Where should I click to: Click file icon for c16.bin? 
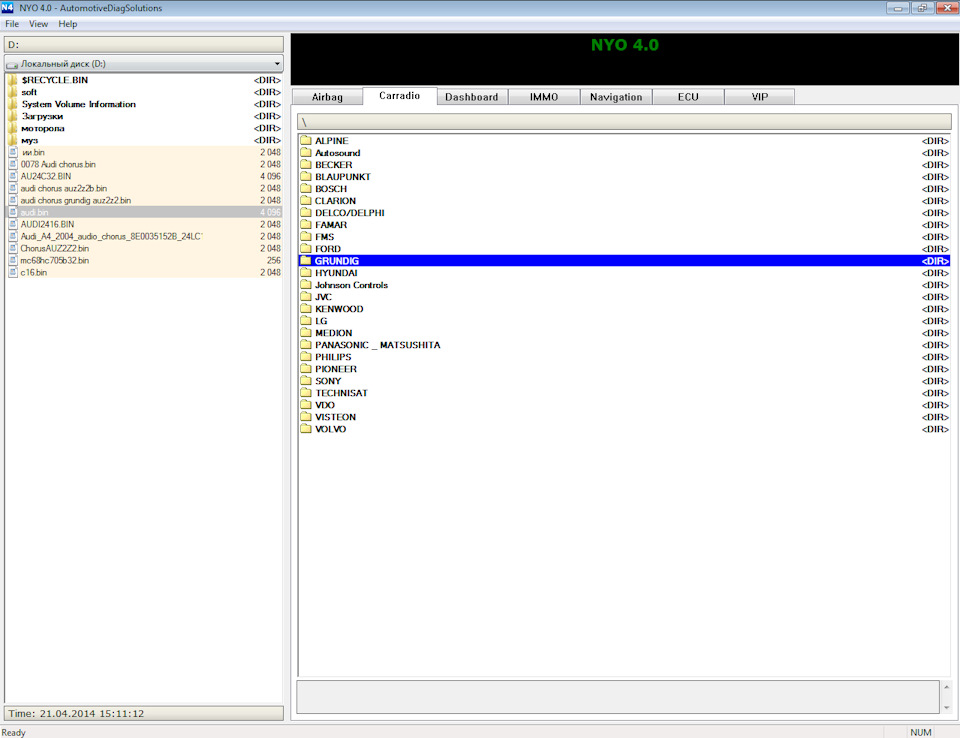(13, 273)
